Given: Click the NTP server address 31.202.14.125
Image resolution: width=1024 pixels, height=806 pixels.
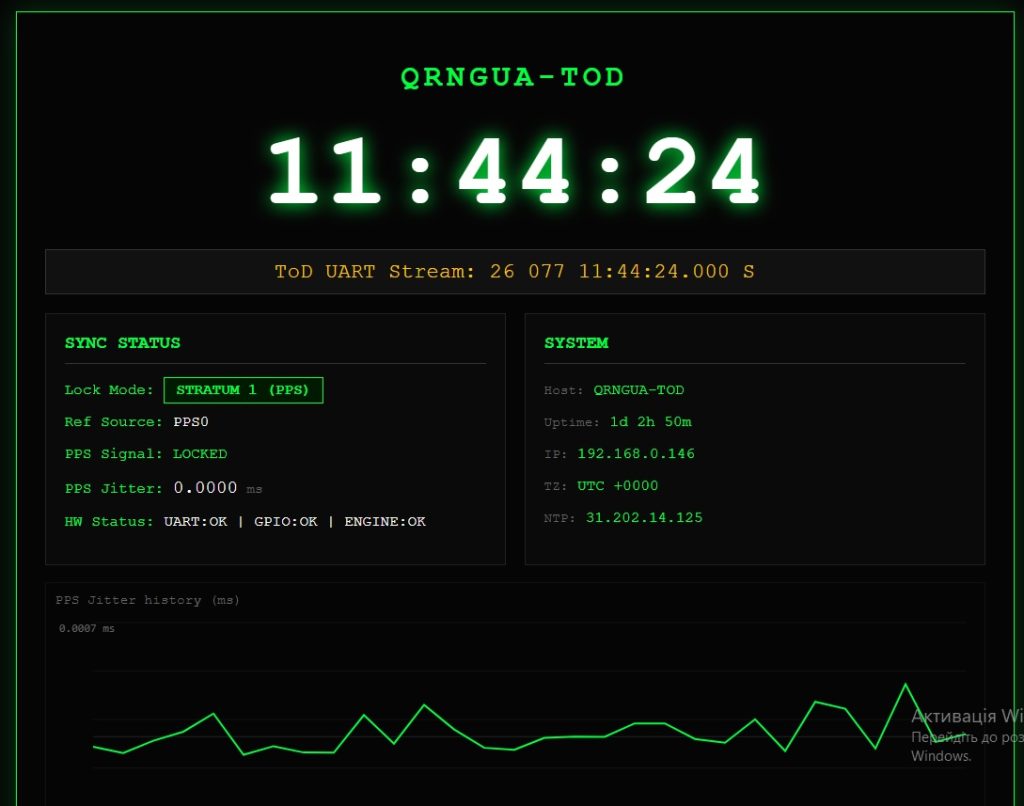Looking at the screenshot, I should tap(644, 518).
